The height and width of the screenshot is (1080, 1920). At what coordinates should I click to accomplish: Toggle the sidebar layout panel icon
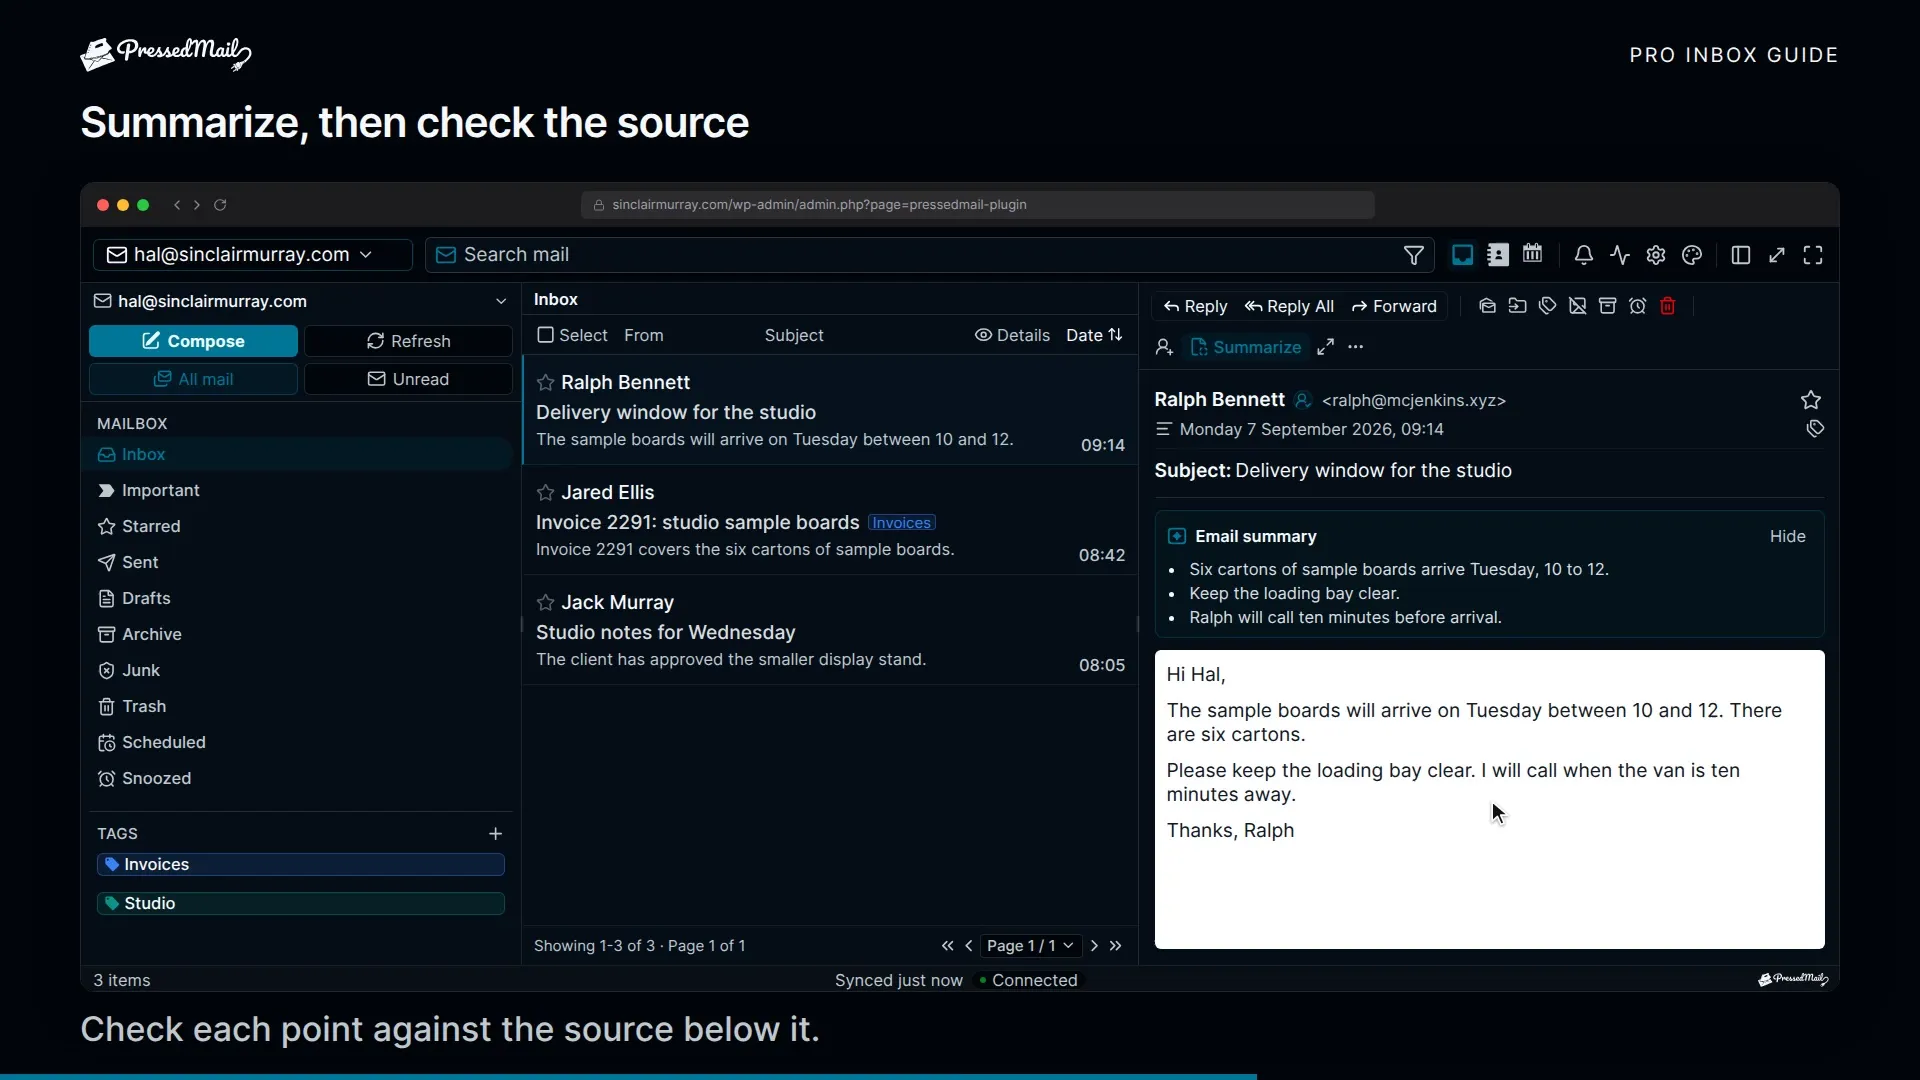pos(1740,255)
